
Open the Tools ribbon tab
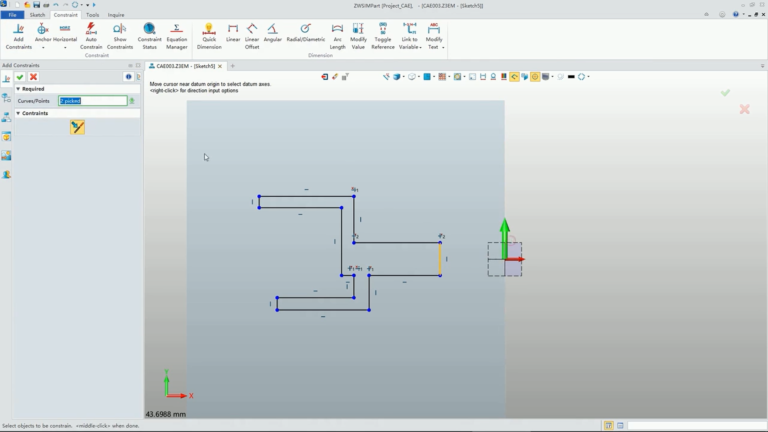(x=93, y=15)
